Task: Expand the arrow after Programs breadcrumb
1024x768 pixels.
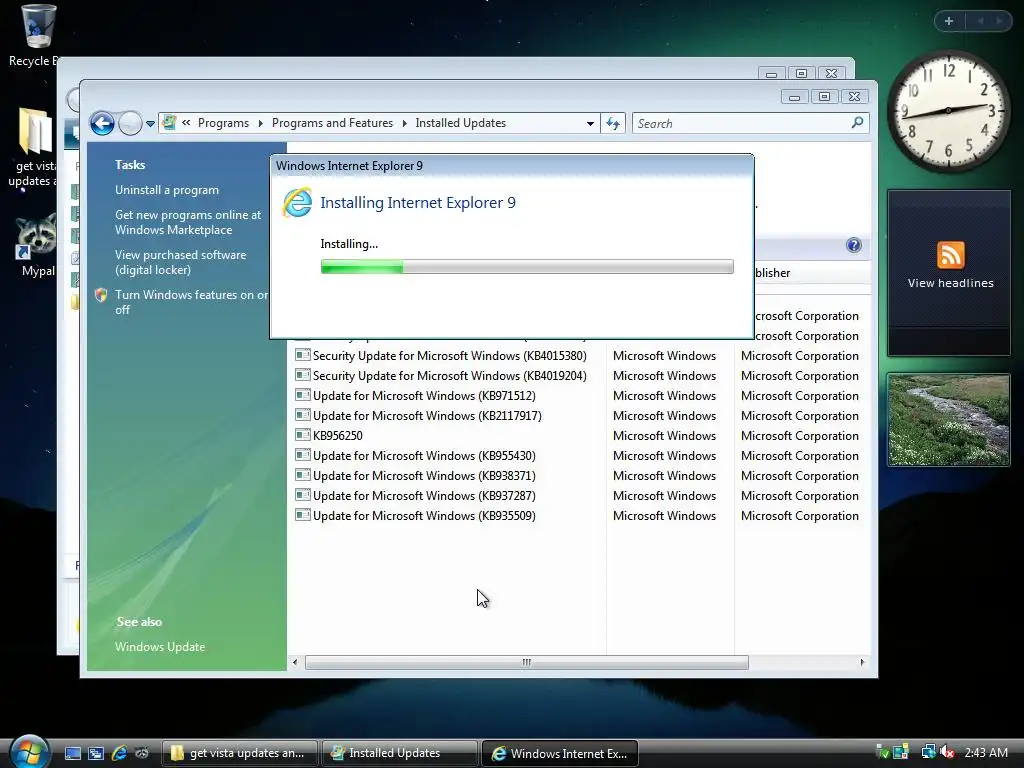Action: click(261, 123)
